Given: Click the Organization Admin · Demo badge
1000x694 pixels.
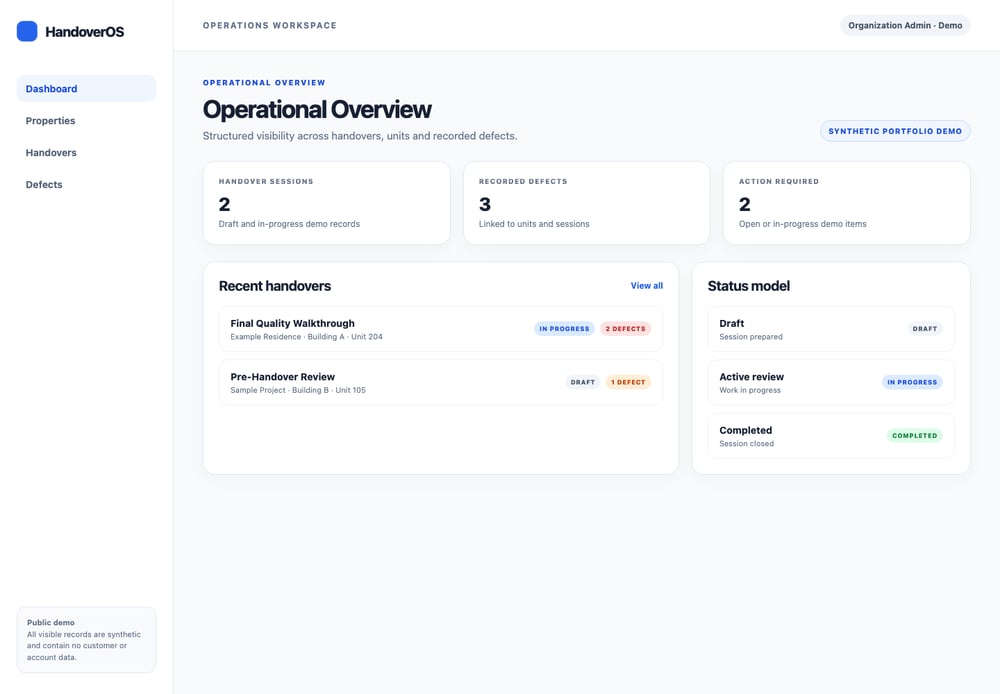Looking at the screenshot, I should 905,26.
